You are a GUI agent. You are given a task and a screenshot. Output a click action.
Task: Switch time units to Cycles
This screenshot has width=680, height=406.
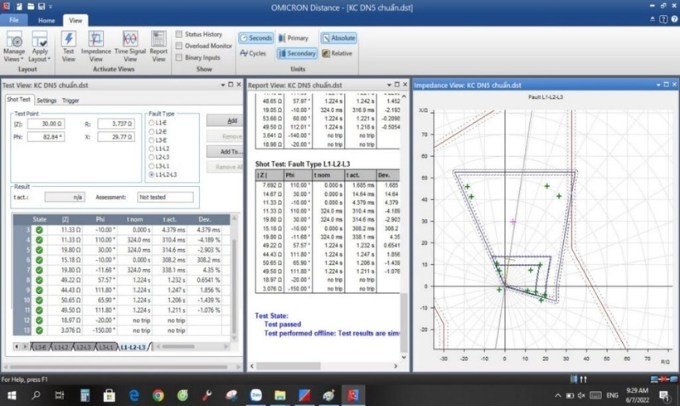pyautogui.click(x=253, y=53)
